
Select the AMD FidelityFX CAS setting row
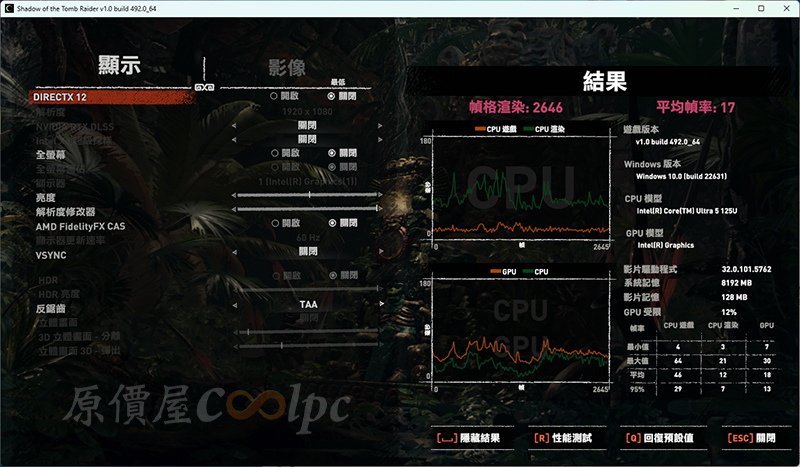pos(80,226)
